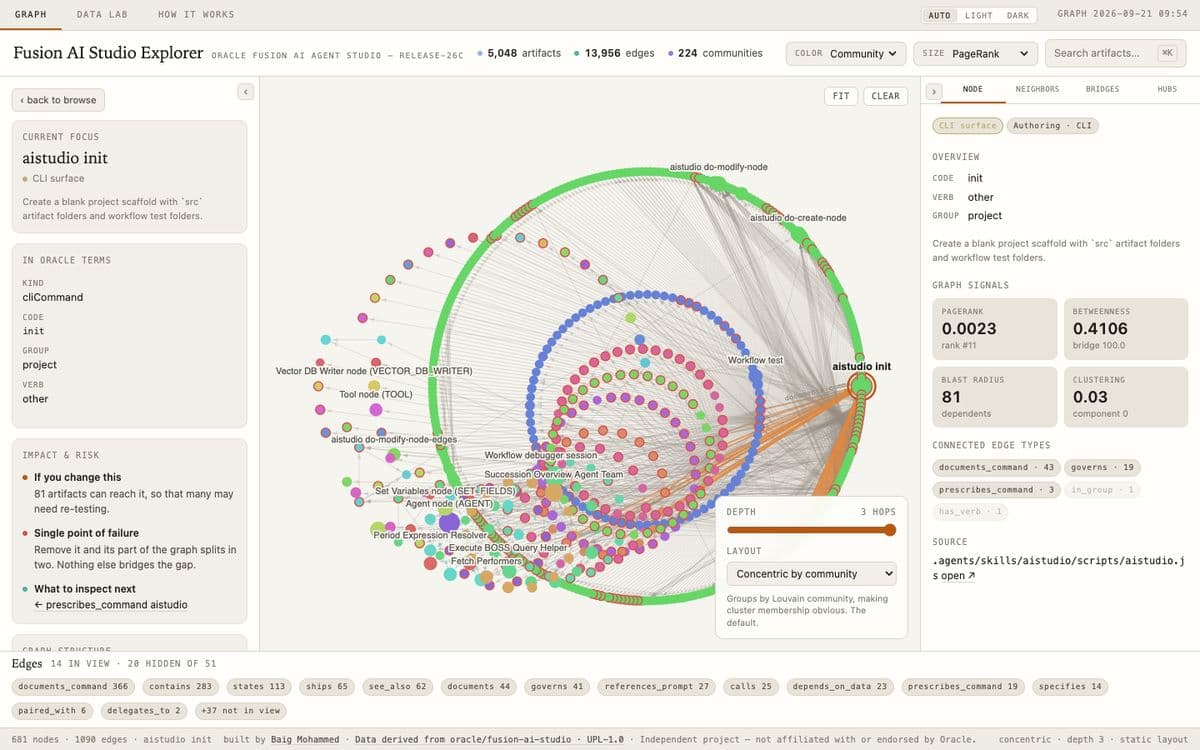
Task: Toggle the documents 44 edge filter
Action: point(478,686)
